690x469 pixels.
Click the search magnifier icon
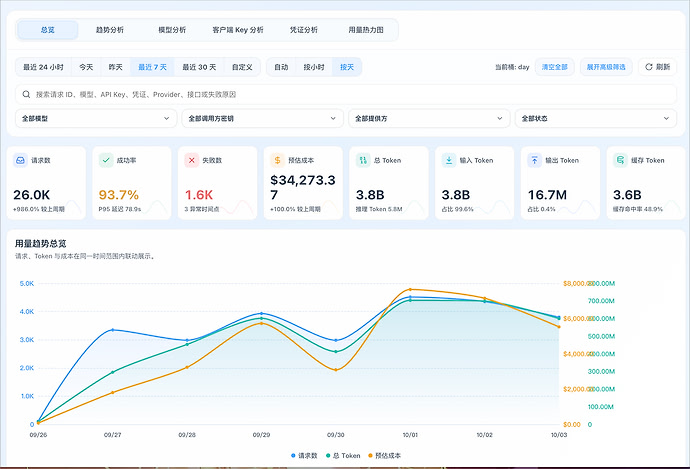pyautogui.click(x=26, y=94)
